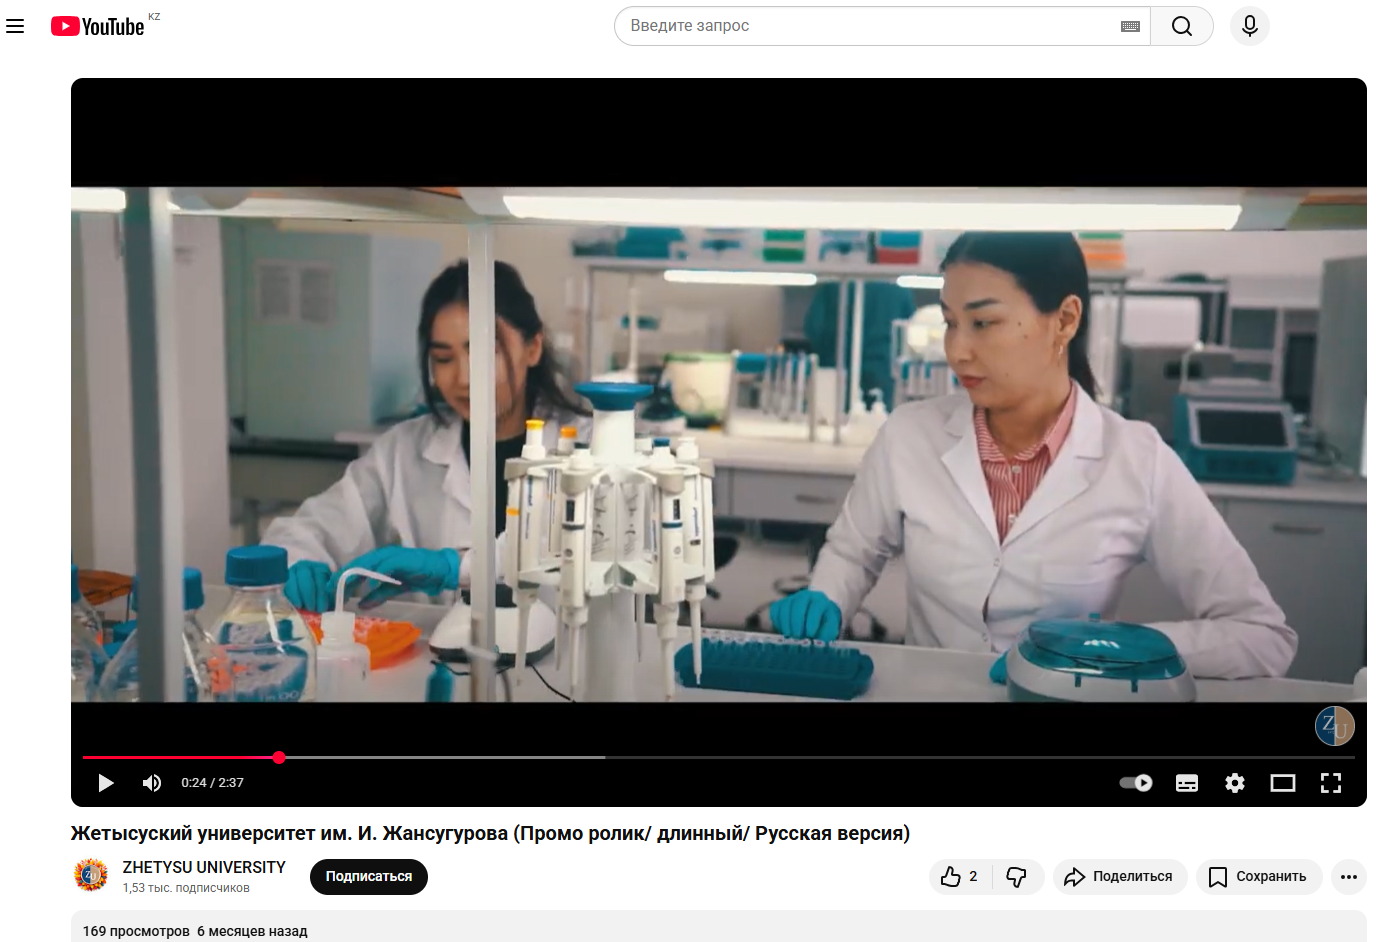
Task: Click the ZU channel watermark on video
Action: [1334, 726]
